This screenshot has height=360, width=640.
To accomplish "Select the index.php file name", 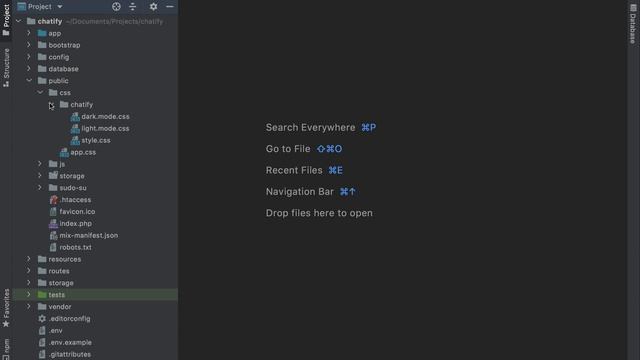I will click(76, 223).
